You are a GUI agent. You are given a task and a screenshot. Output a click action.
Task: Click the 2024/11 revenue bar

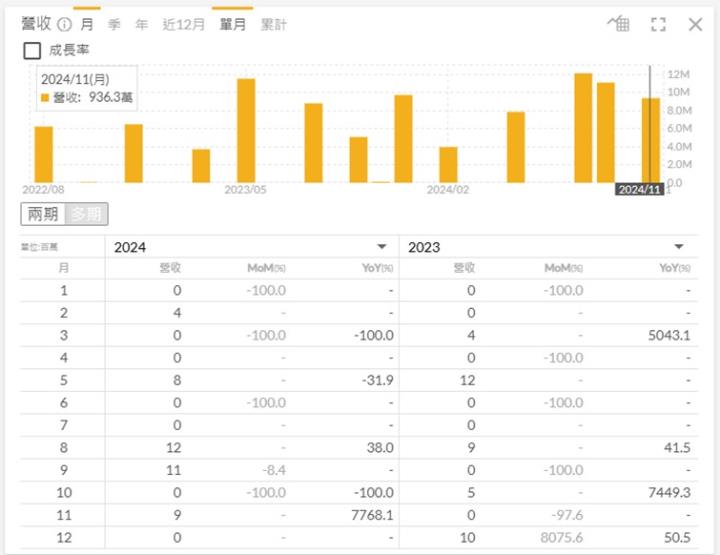tap(650, 140)
